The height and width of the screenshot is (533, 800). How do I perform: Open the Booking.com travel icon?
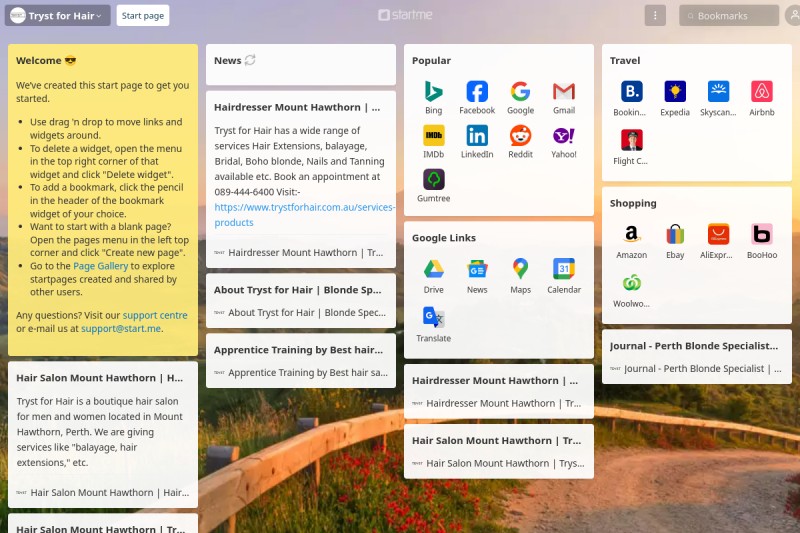632,92
